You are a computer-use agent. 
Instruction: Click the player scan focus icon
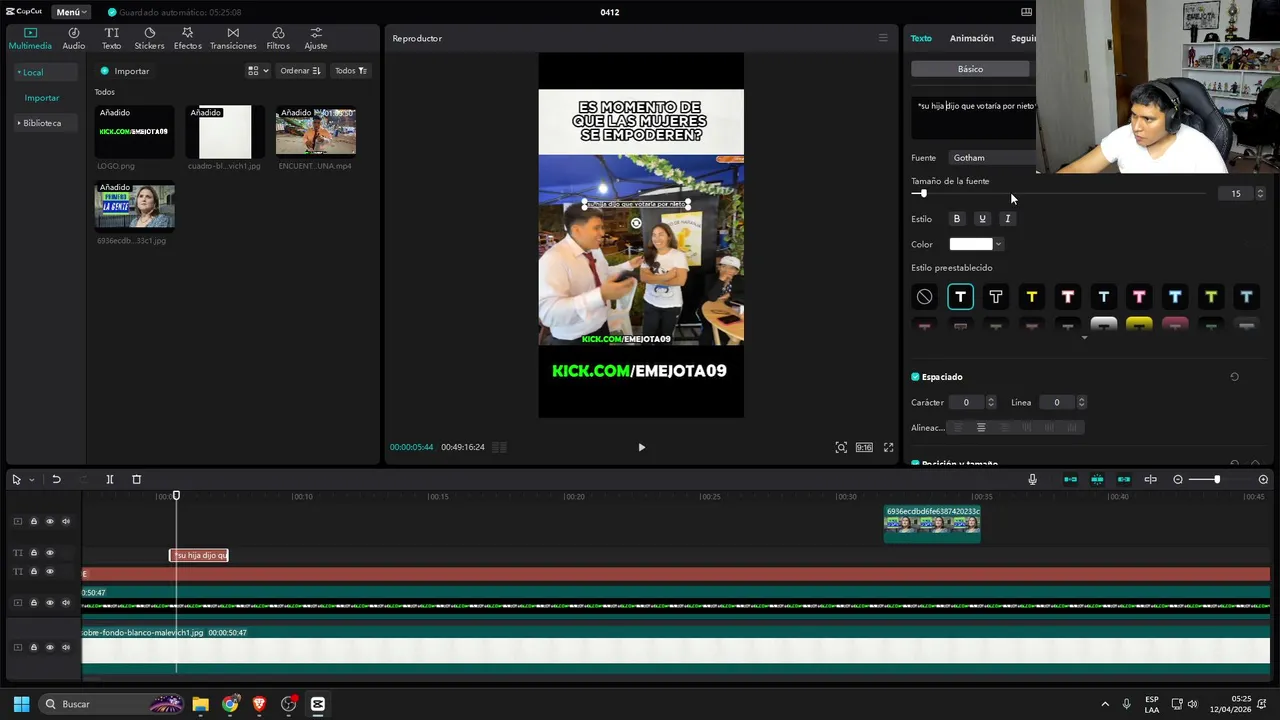(x=841, y=448)
